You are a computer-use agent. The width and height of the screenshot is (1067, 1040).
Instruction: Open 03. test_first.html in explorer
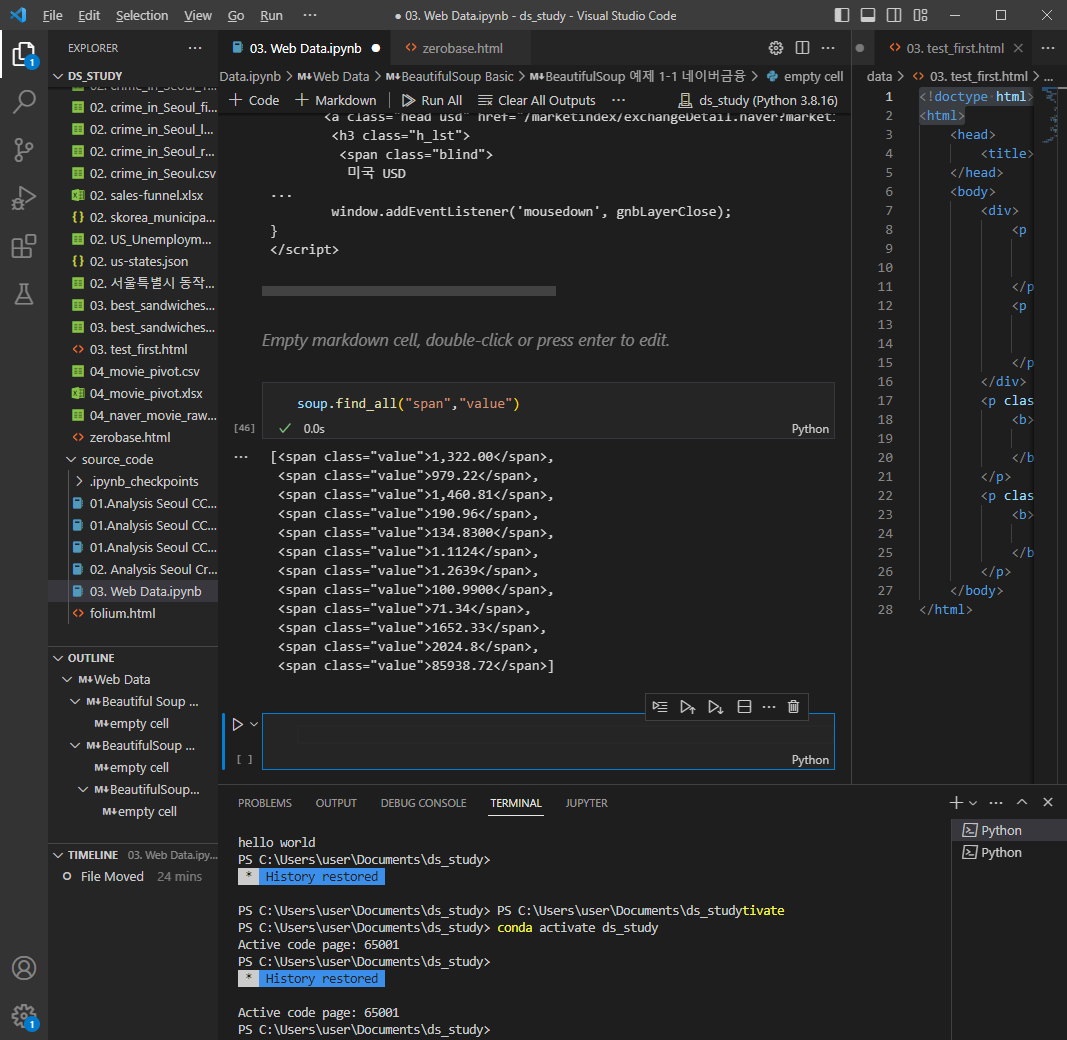coord(138,349)
